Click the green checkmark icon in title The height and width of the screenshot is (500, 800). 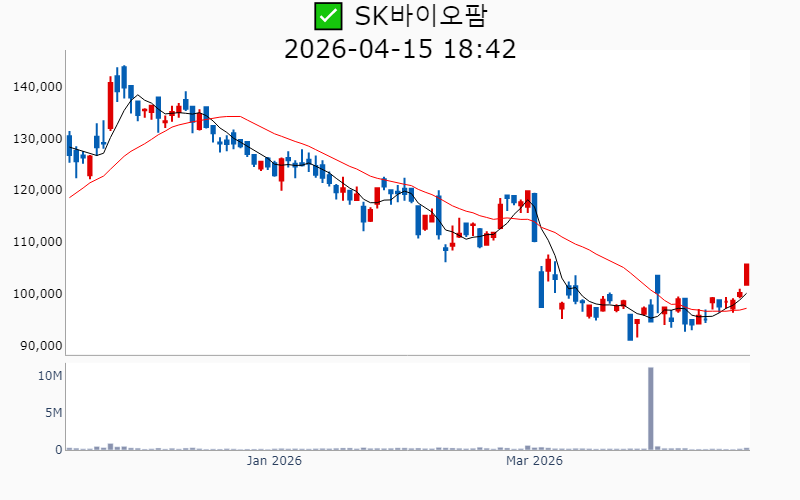(326, 16)
